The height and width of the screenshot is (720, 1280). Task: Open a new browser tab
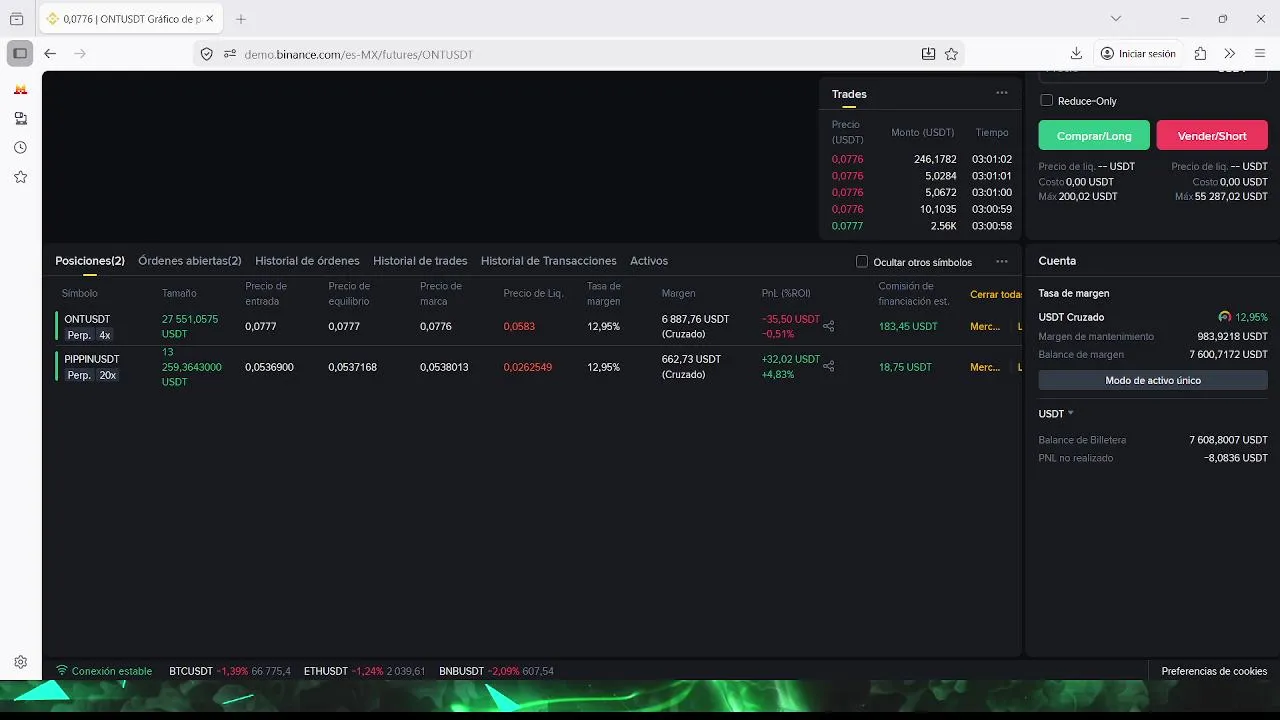[241, 19]
